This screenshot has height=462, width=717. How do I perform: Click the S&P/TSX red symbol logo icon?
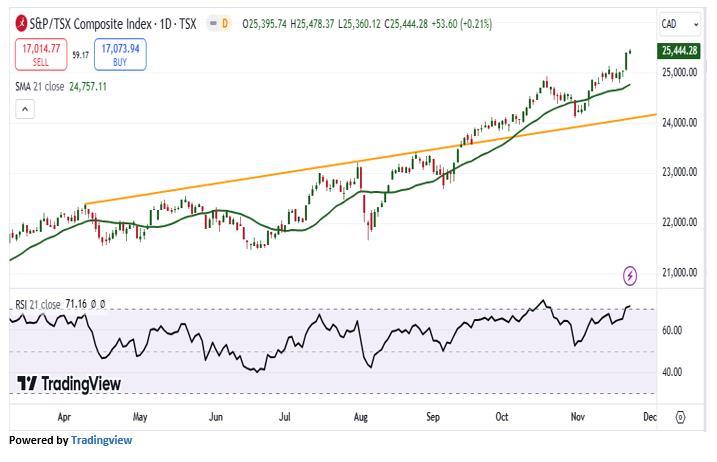[20, 23]
